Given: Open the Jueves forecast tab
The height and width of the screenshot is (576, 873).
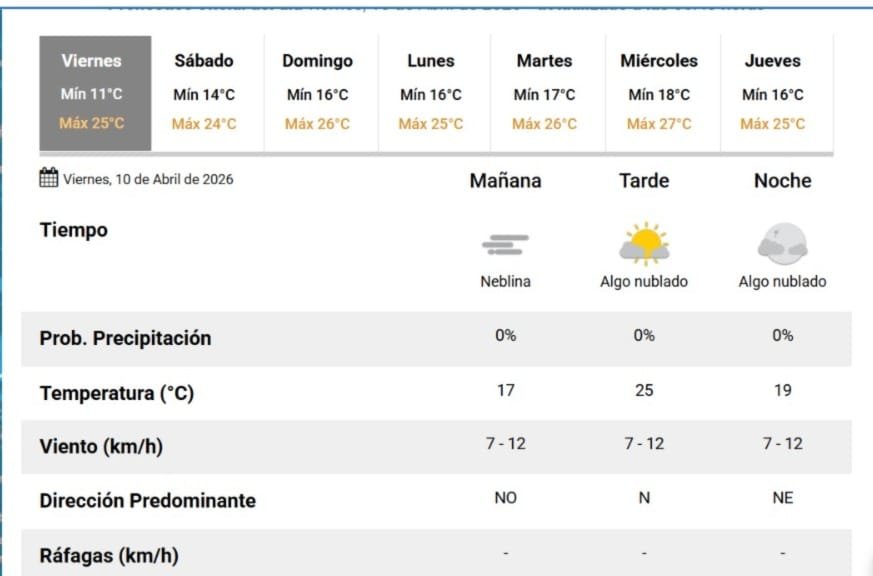Looking at the screenshot, I should coord(773,93).
